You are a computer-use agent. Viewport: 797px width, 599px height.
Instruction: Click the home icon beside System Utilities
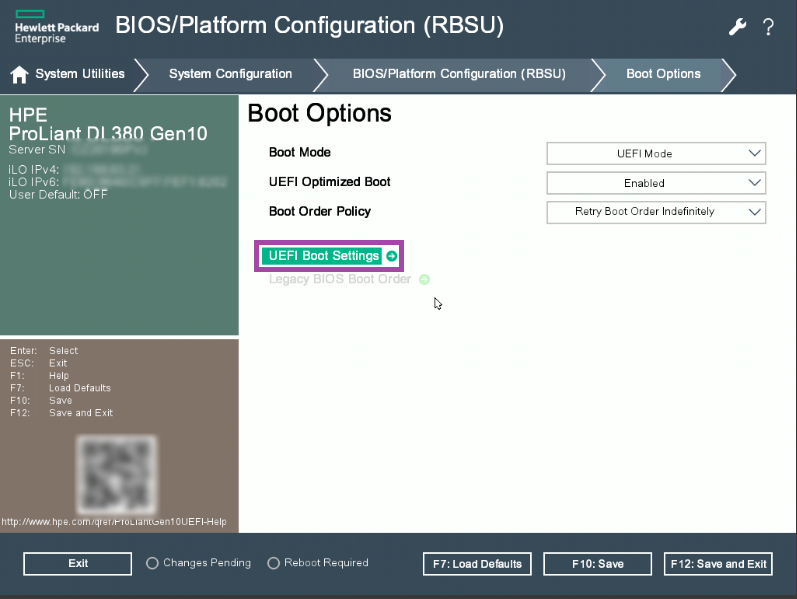(x=19, y=74)
